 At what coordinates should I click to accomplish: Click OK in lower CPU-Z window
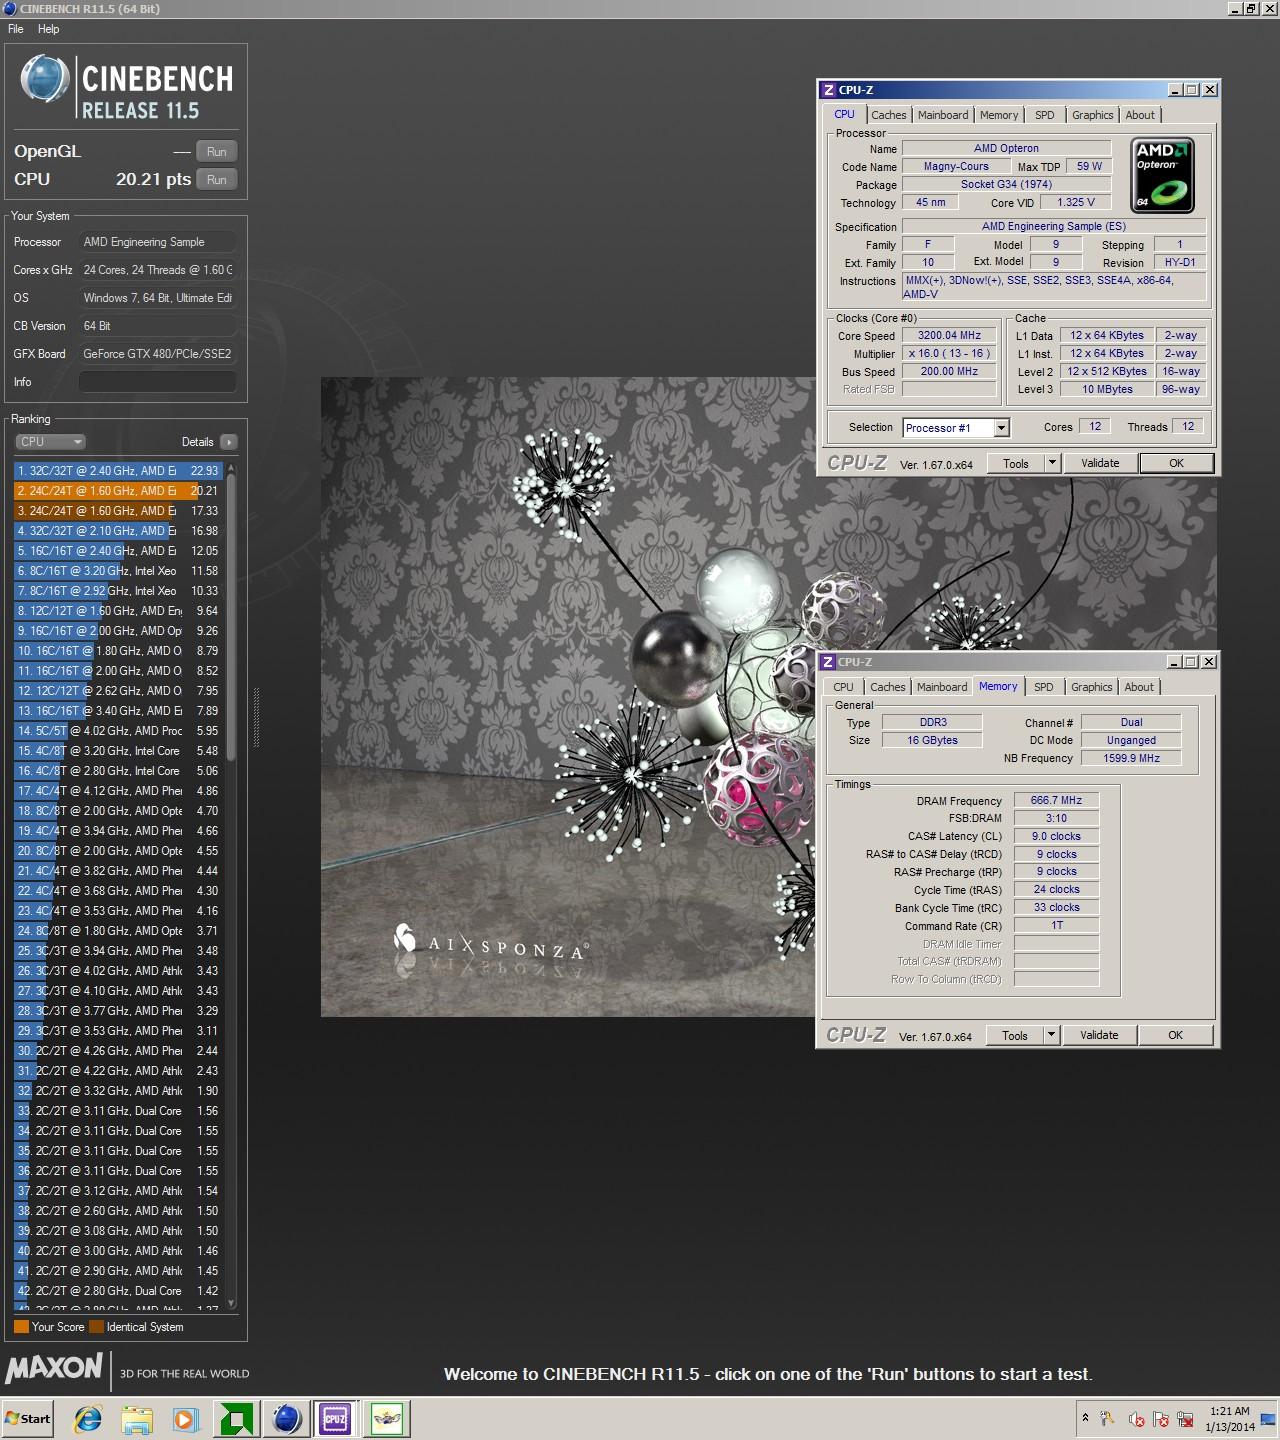1175,1035
